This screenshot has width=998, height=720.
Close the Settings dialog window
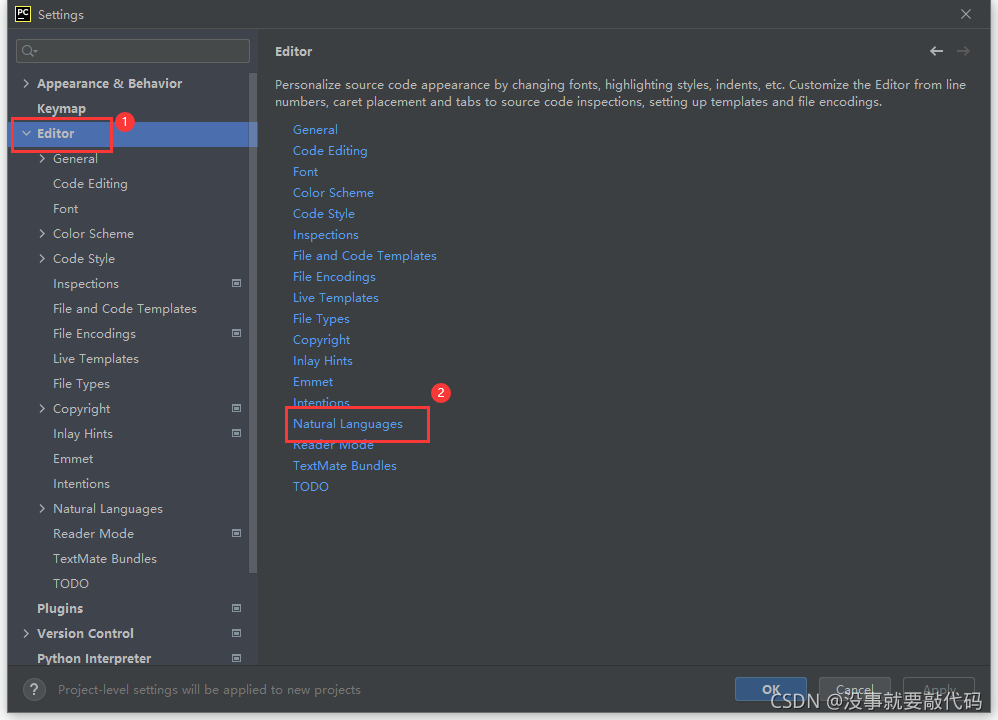(966, 14)
